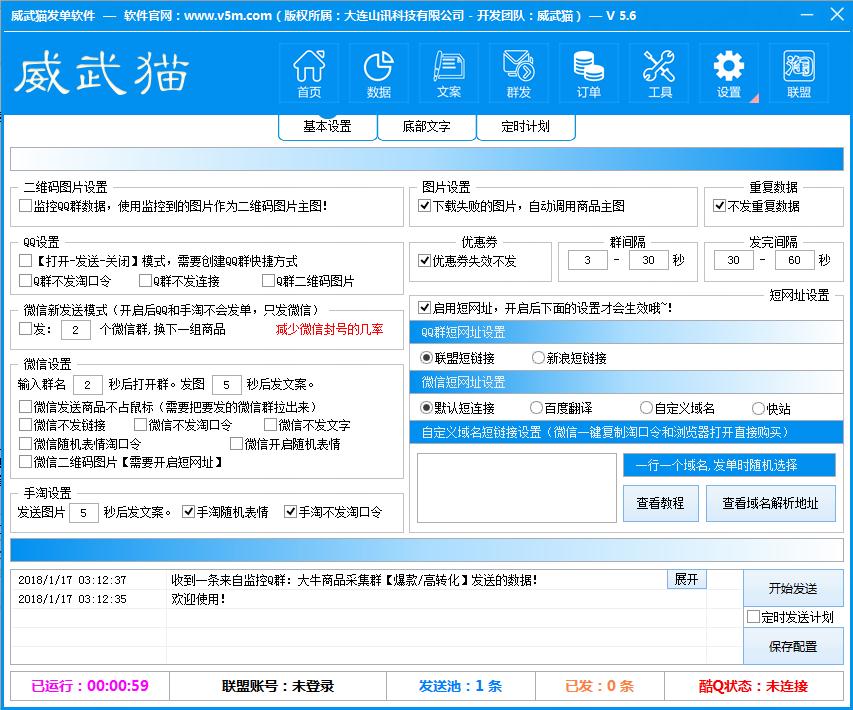Click 开始发送 button
The height and width of the screenshot is (710, 853).
793,588
